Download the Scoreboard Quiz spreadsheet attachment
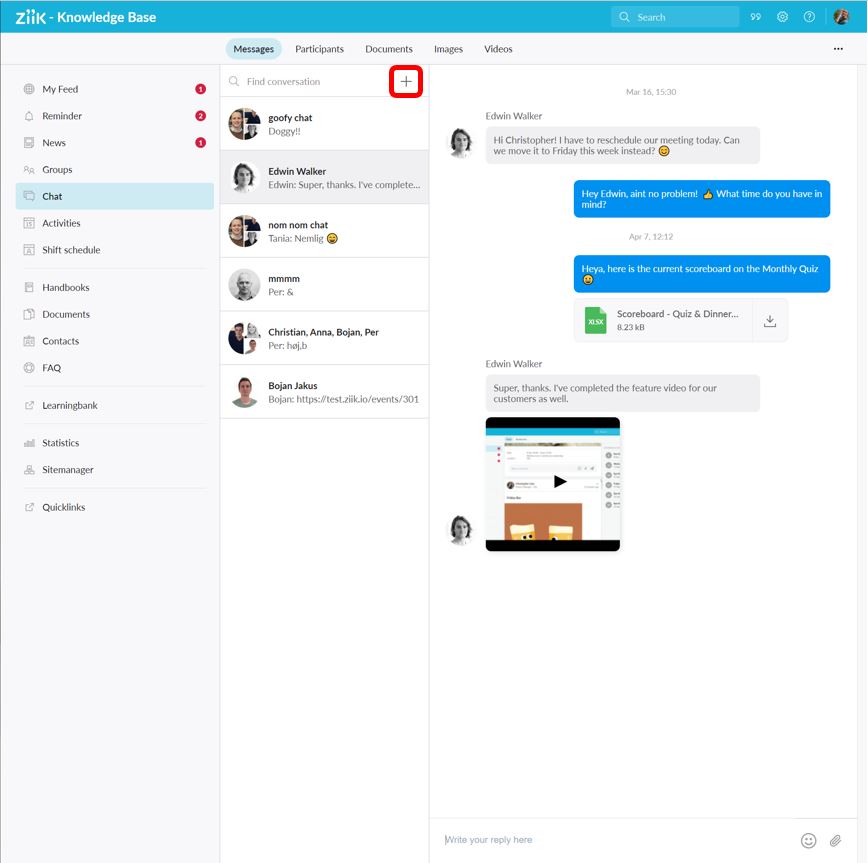Image resolution: width=868 pixels, height=863 pixels. coord(769,320)
